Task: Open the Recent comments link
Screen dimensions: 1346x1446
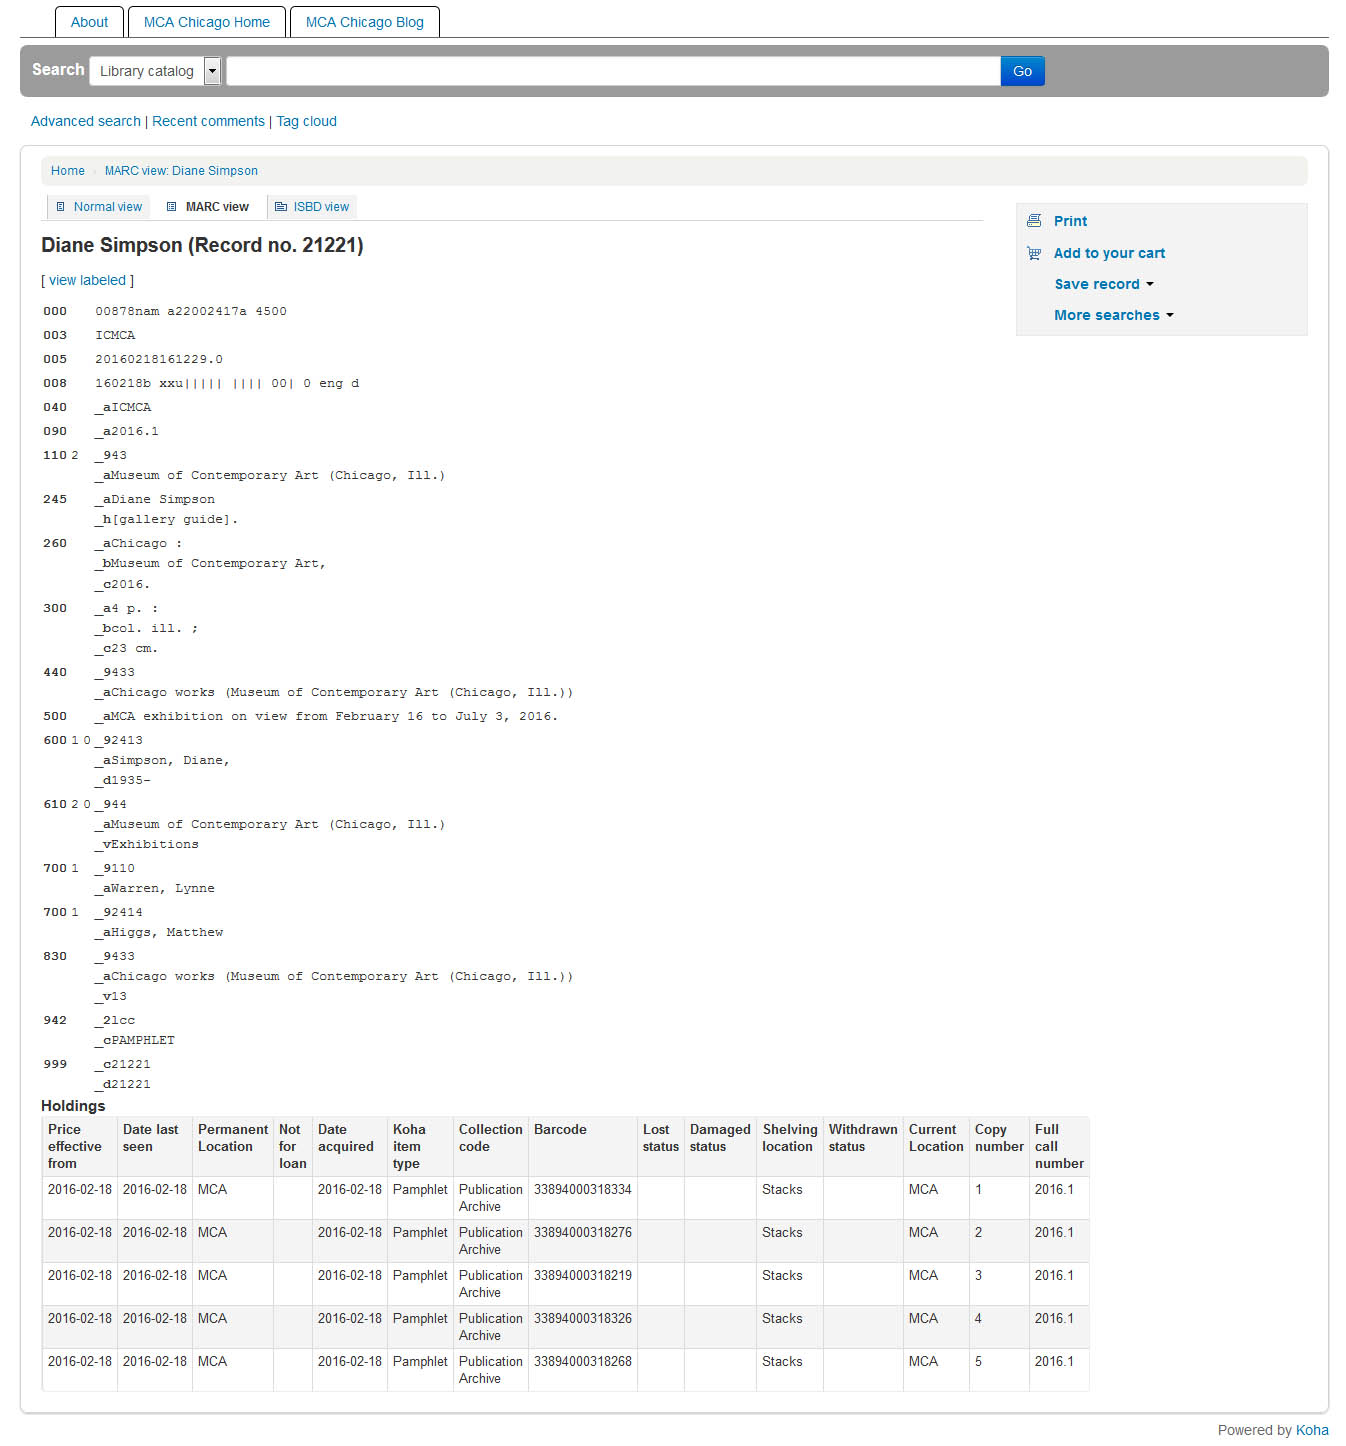Action: (x=208, y=121)
